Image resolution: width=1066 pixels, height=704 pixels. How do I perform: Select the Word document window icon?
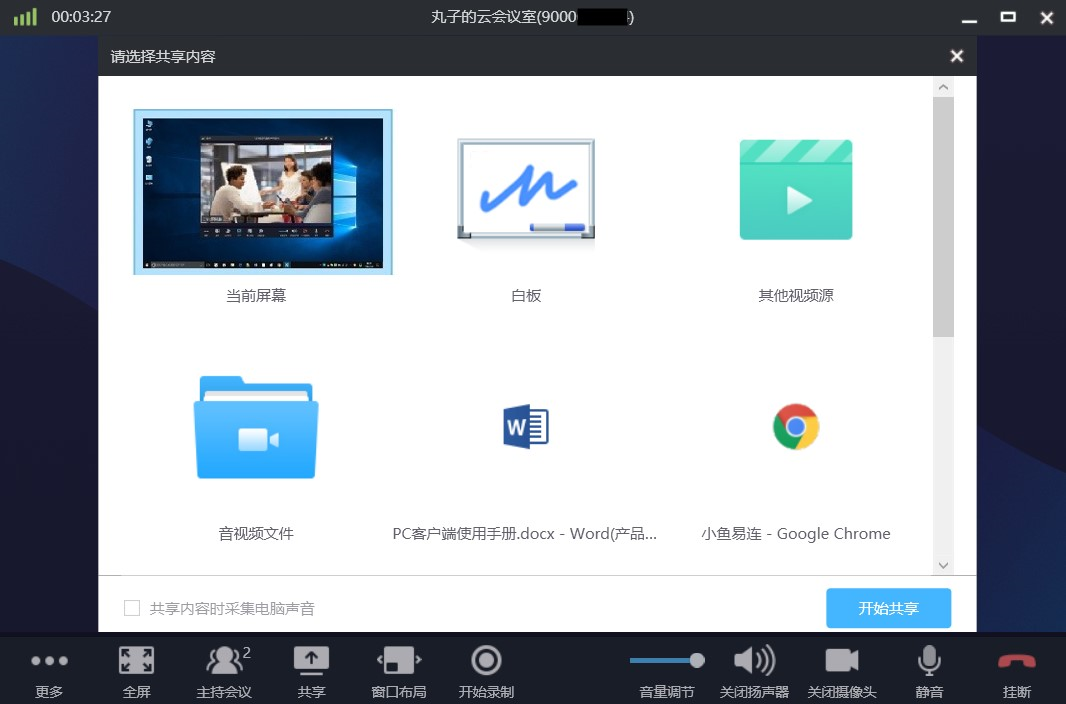pos(526,427)
